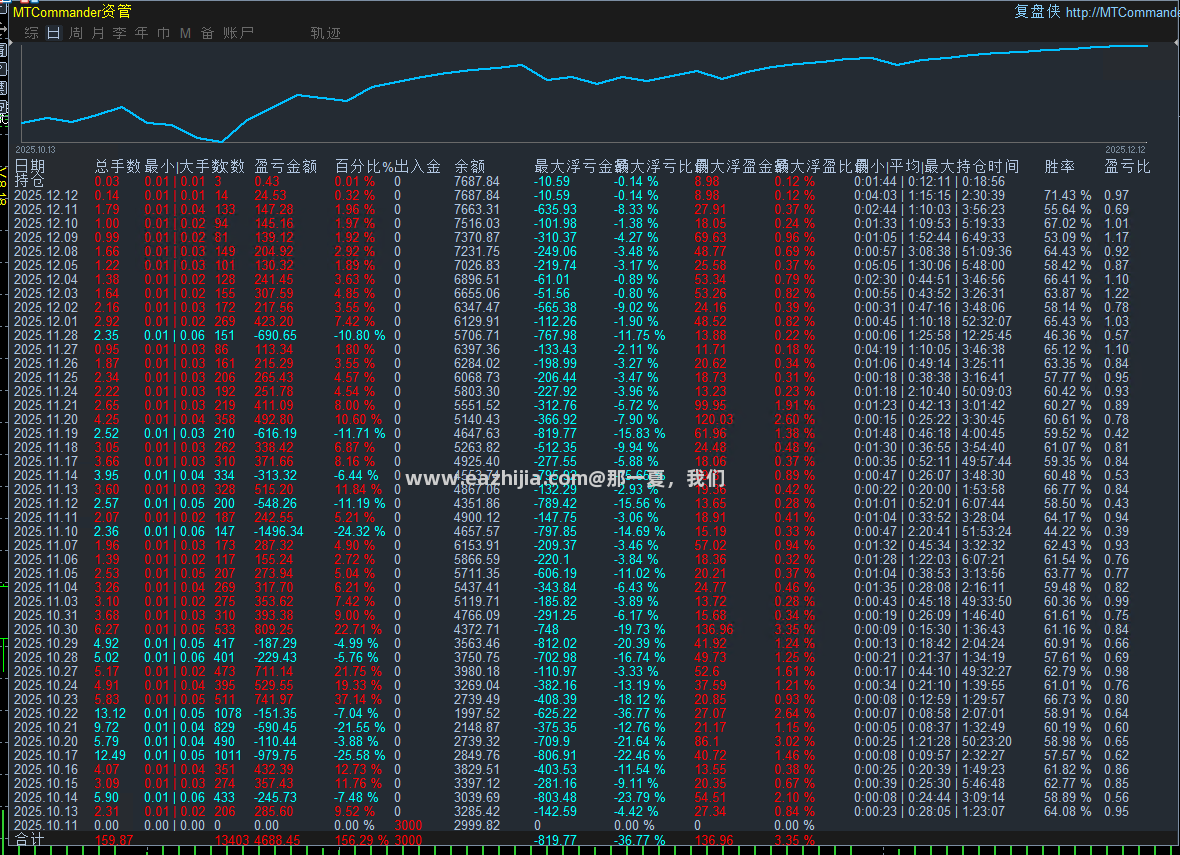Select the 2025.10.17 date row
The image size is (1180, 855).
pyautogui.click(x=46, y=756)
